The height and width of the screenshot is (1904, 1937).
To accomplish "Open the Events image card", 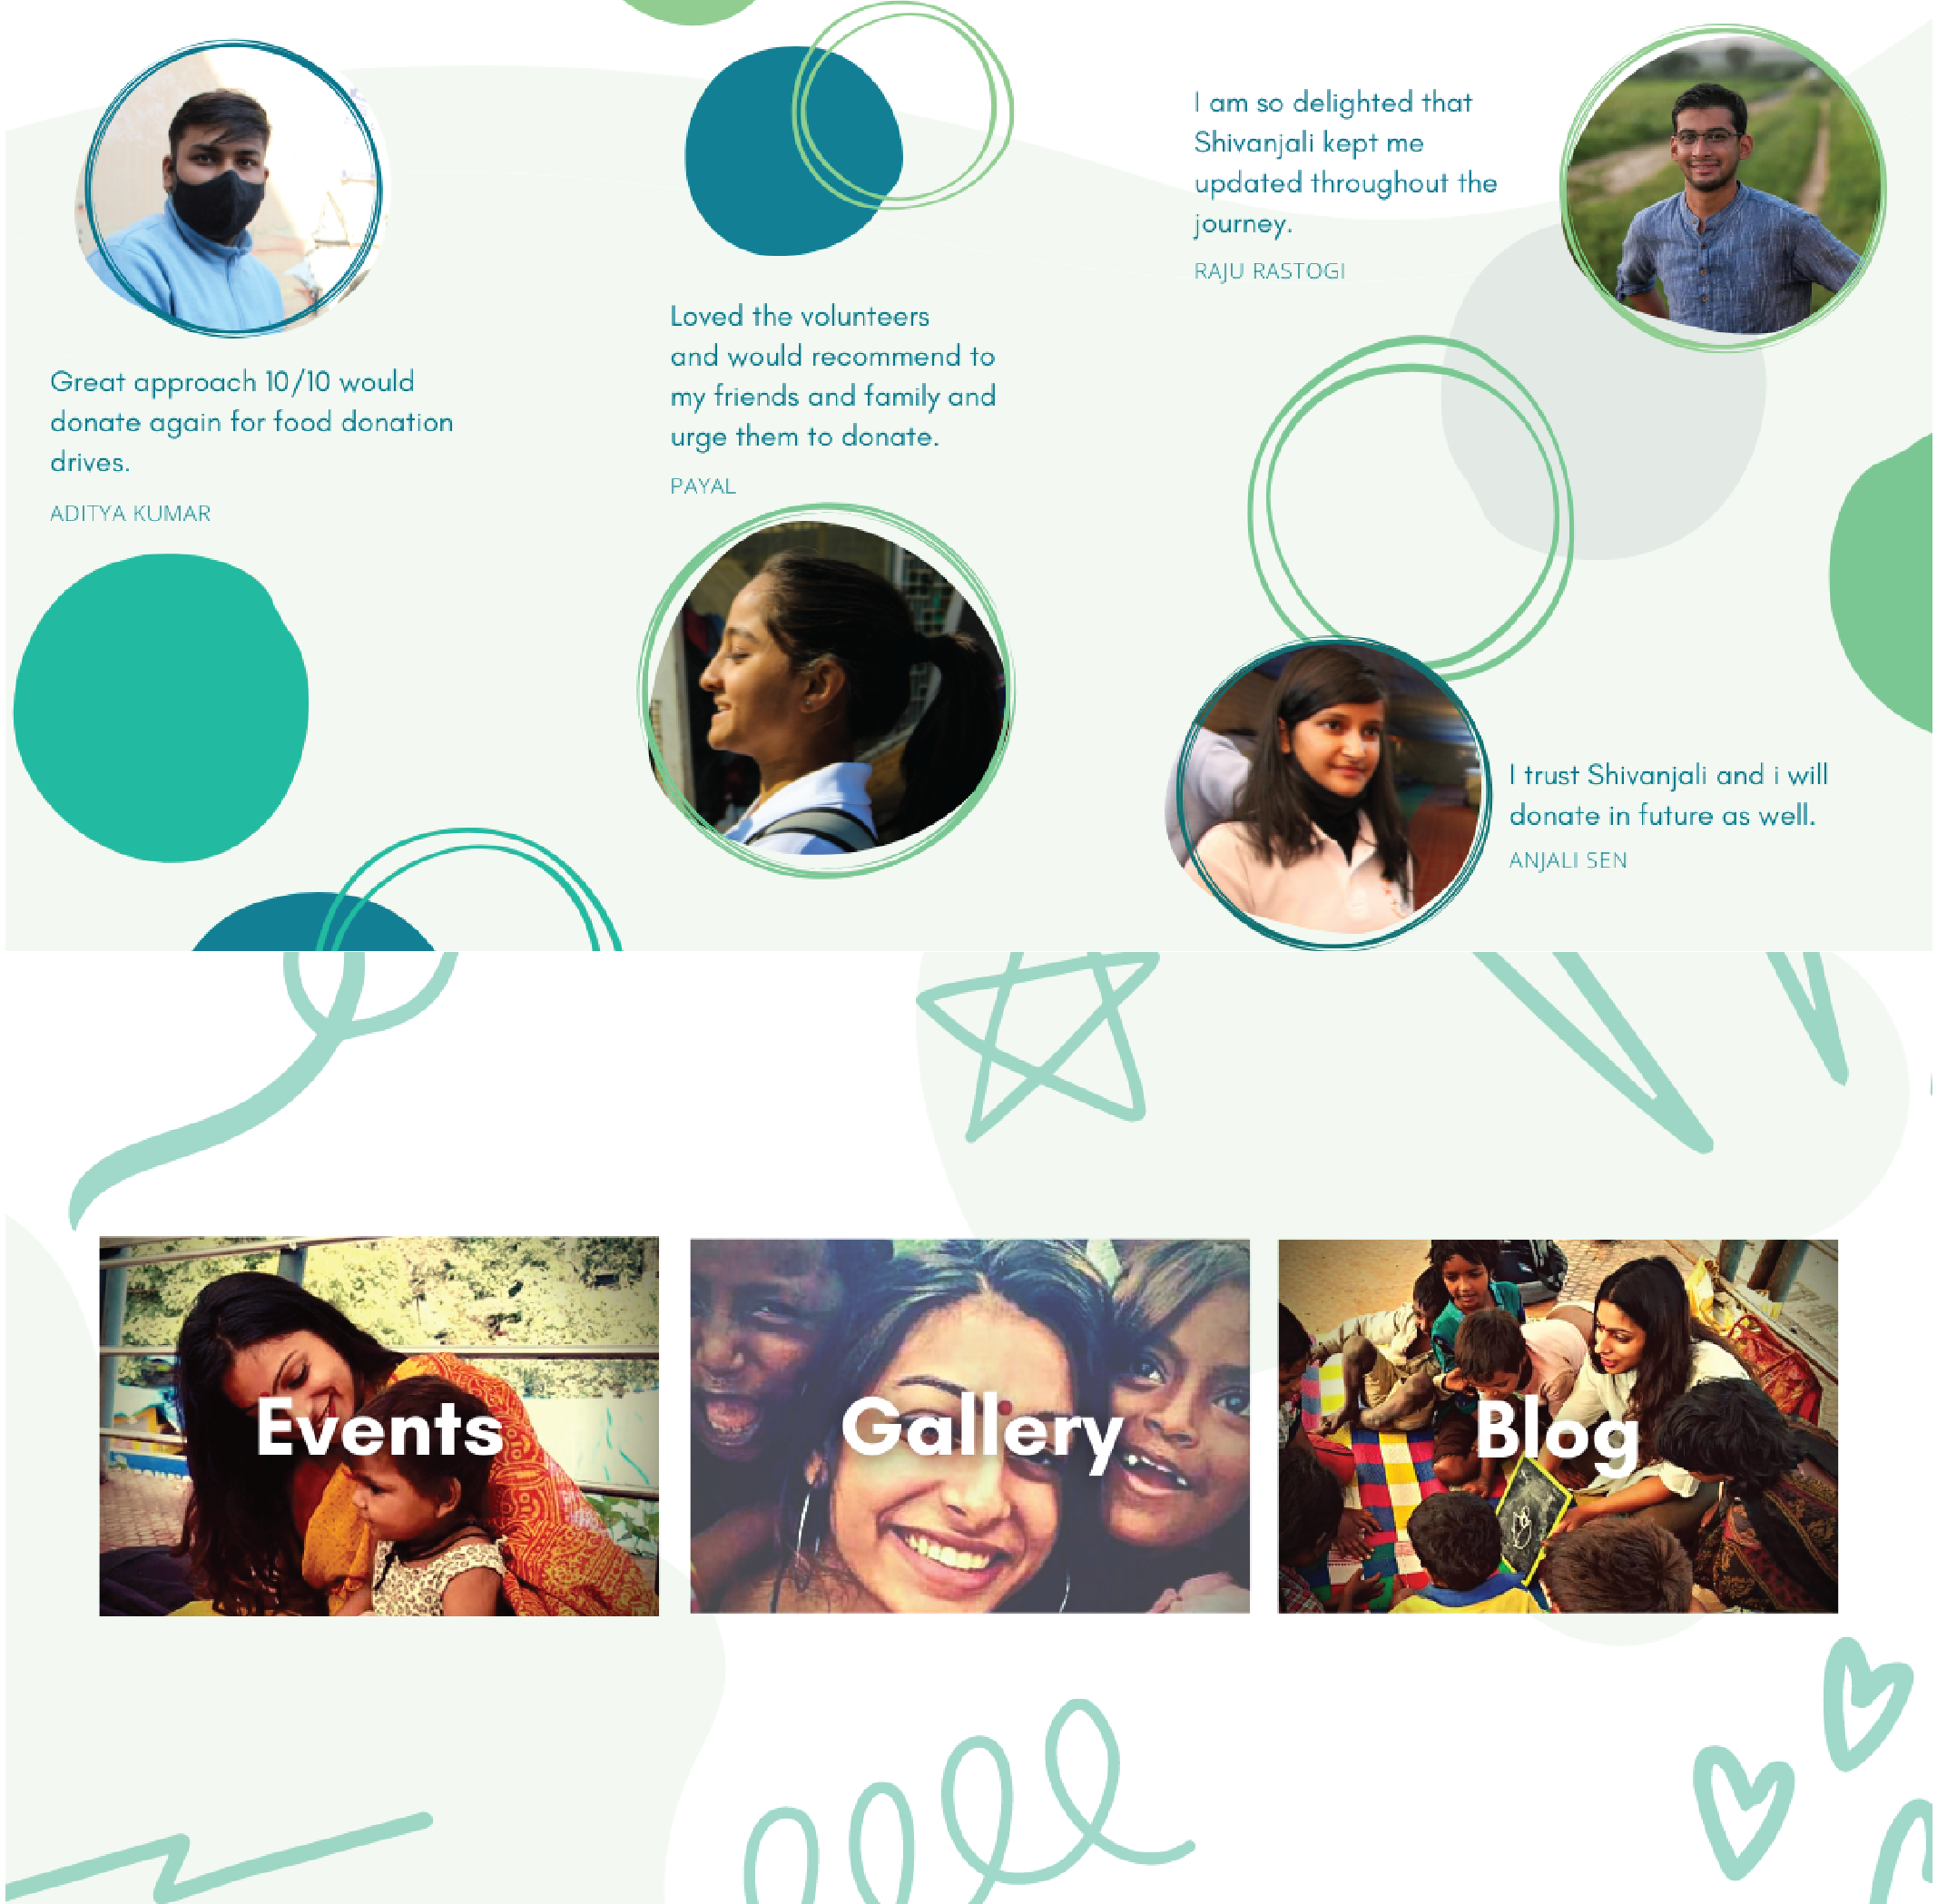I will [379, 1426].
